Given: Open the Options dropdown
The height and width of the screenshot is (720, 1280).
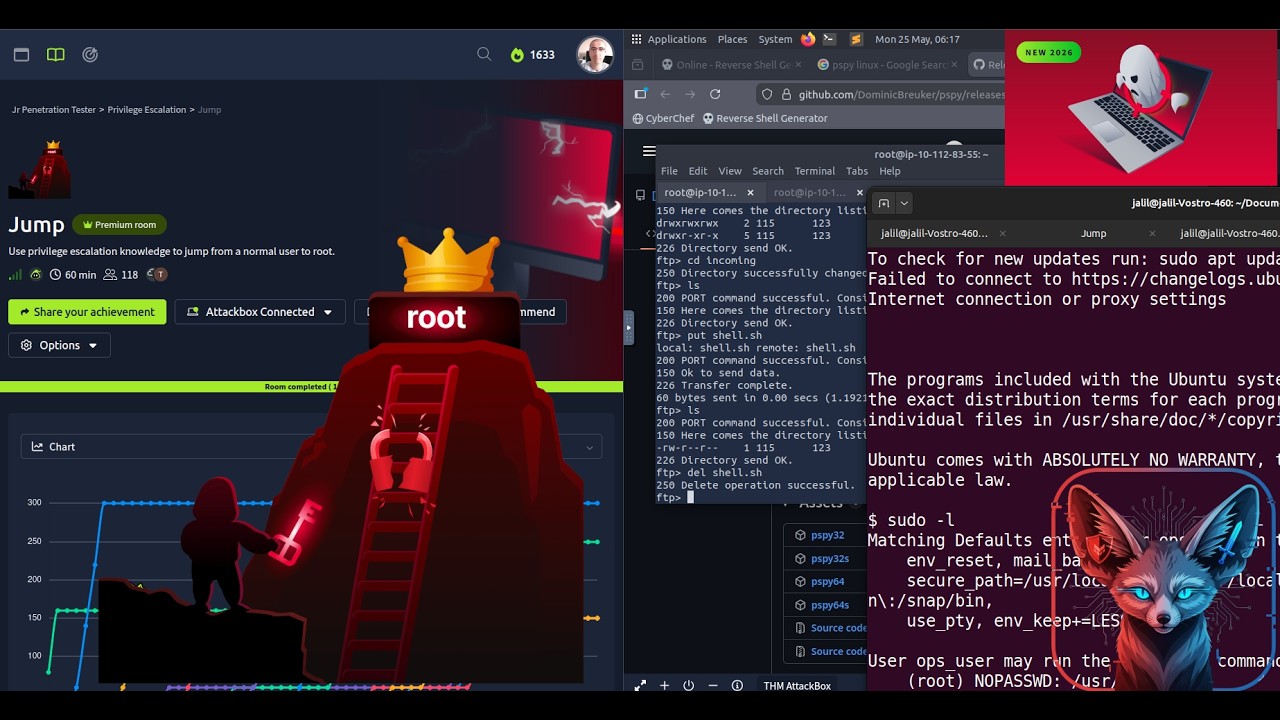Looking at the screenshot, I should (x=59, y=345).
